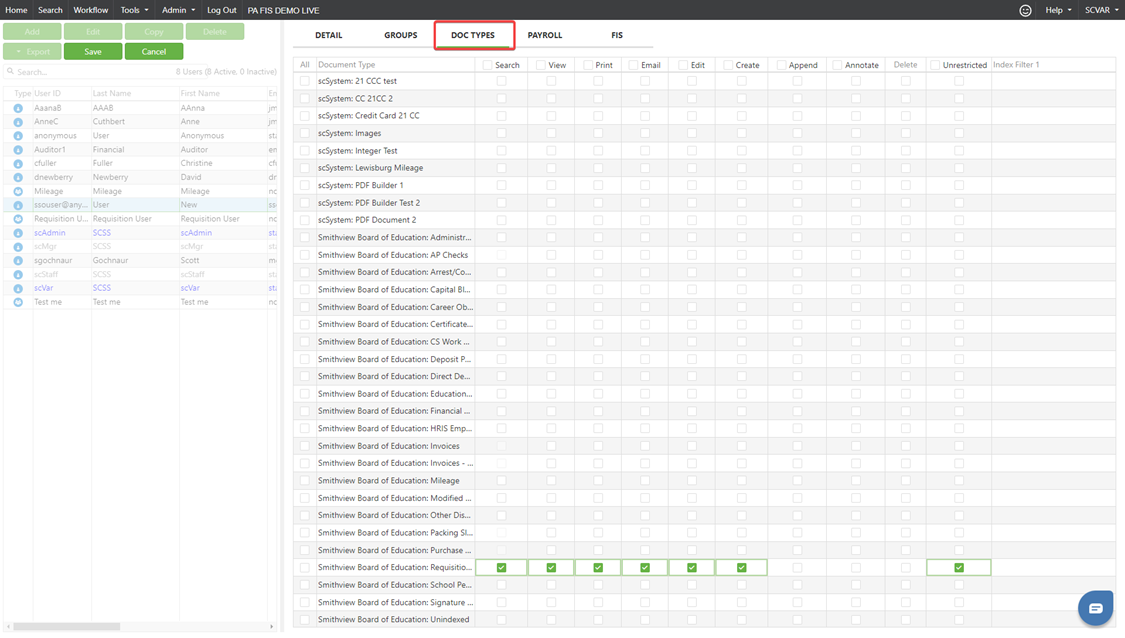Expand the SCVAR user menu
The width and height of the screenshot is (1125, 638).
[x=1103, y=10]
